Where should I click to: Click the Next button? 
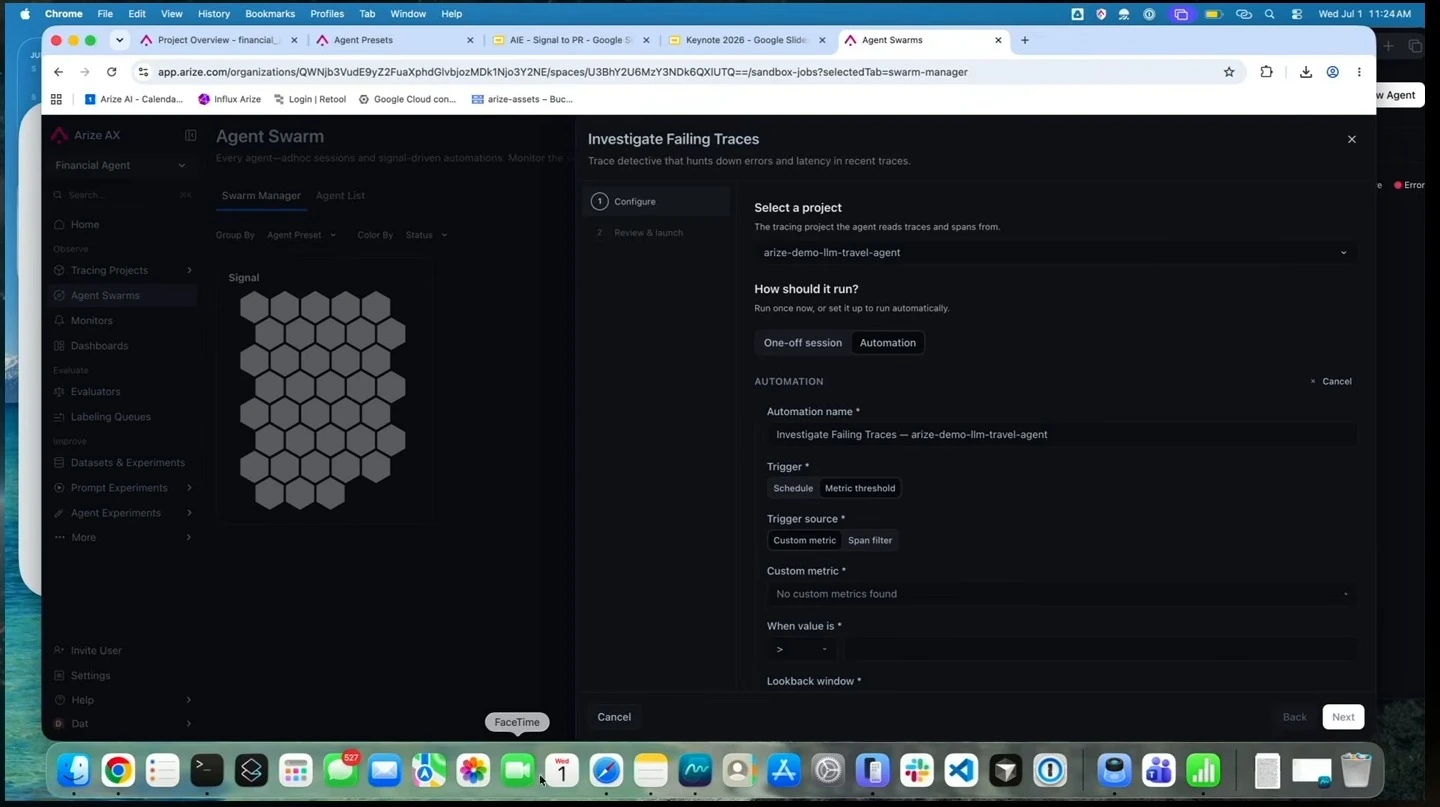click(x=1343, y=717)
